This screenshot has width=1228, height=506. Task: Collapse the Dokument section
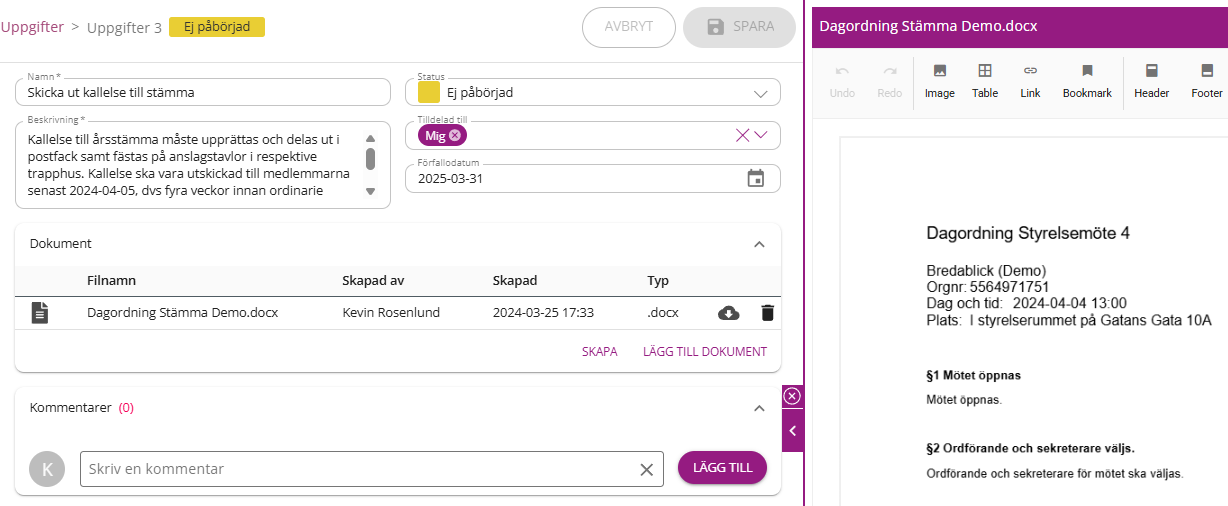pyautogui.click(x=759, y=244)
